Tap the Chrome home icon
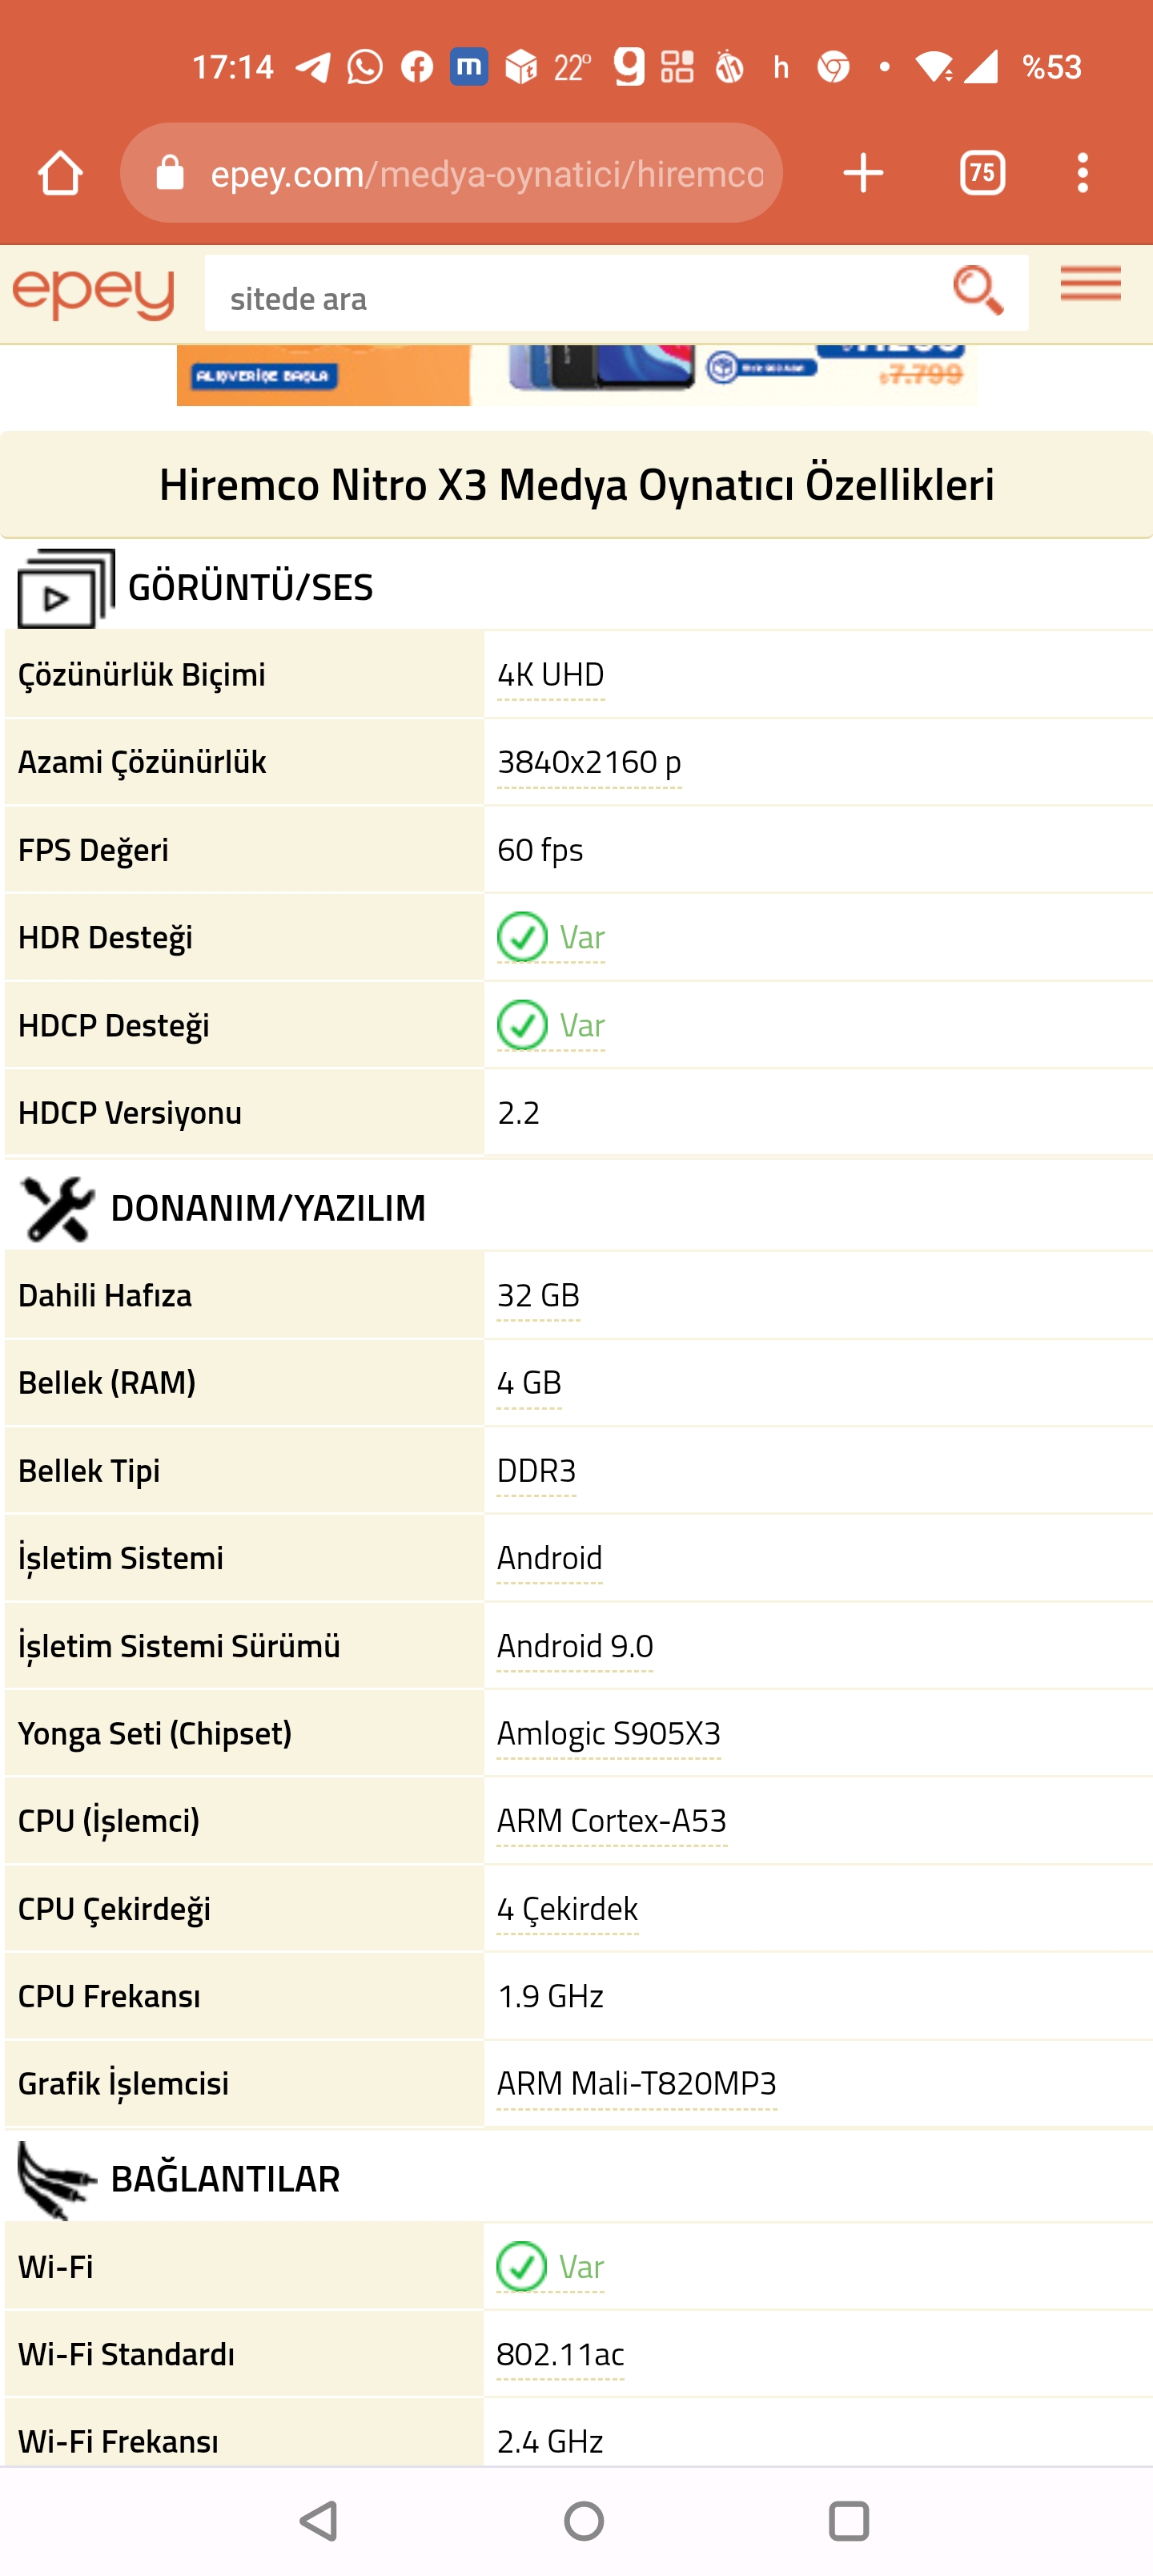The height and width of the screenshot is (2576, 1153). (x=60, y=173)
